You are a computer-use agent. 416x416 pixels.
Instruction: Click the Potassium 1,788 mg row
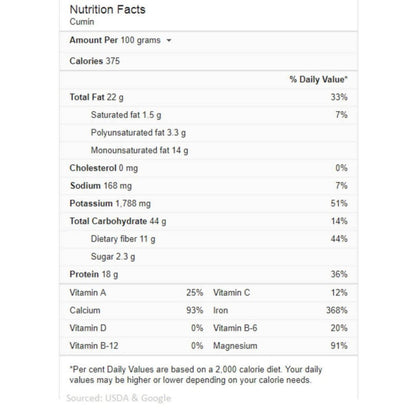[x=208, y=203]
